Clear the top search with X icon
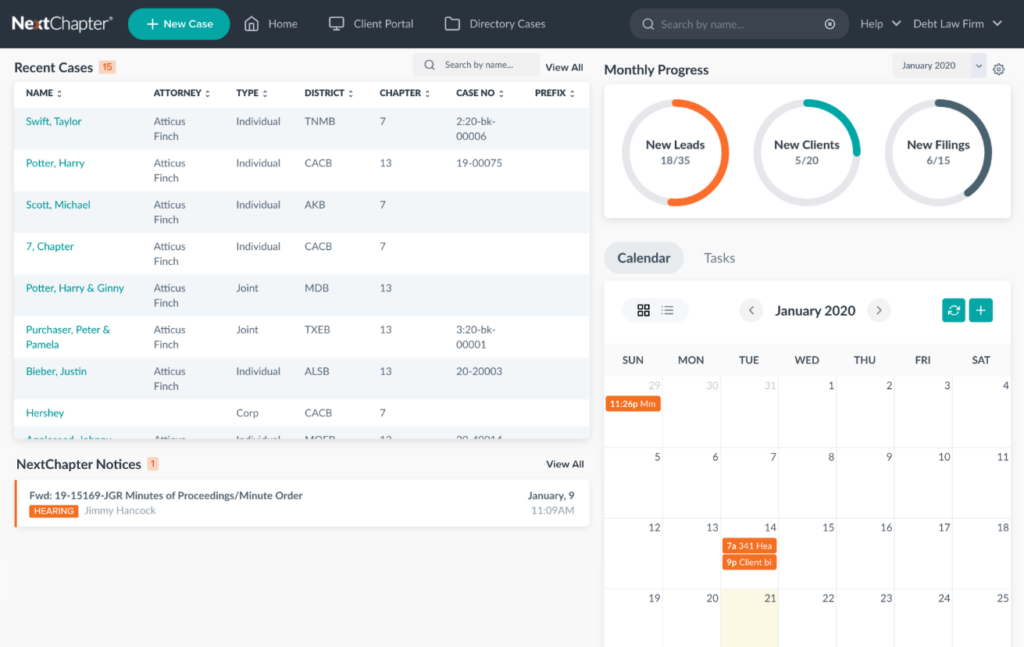1024x647 pixels. [829, 24]
